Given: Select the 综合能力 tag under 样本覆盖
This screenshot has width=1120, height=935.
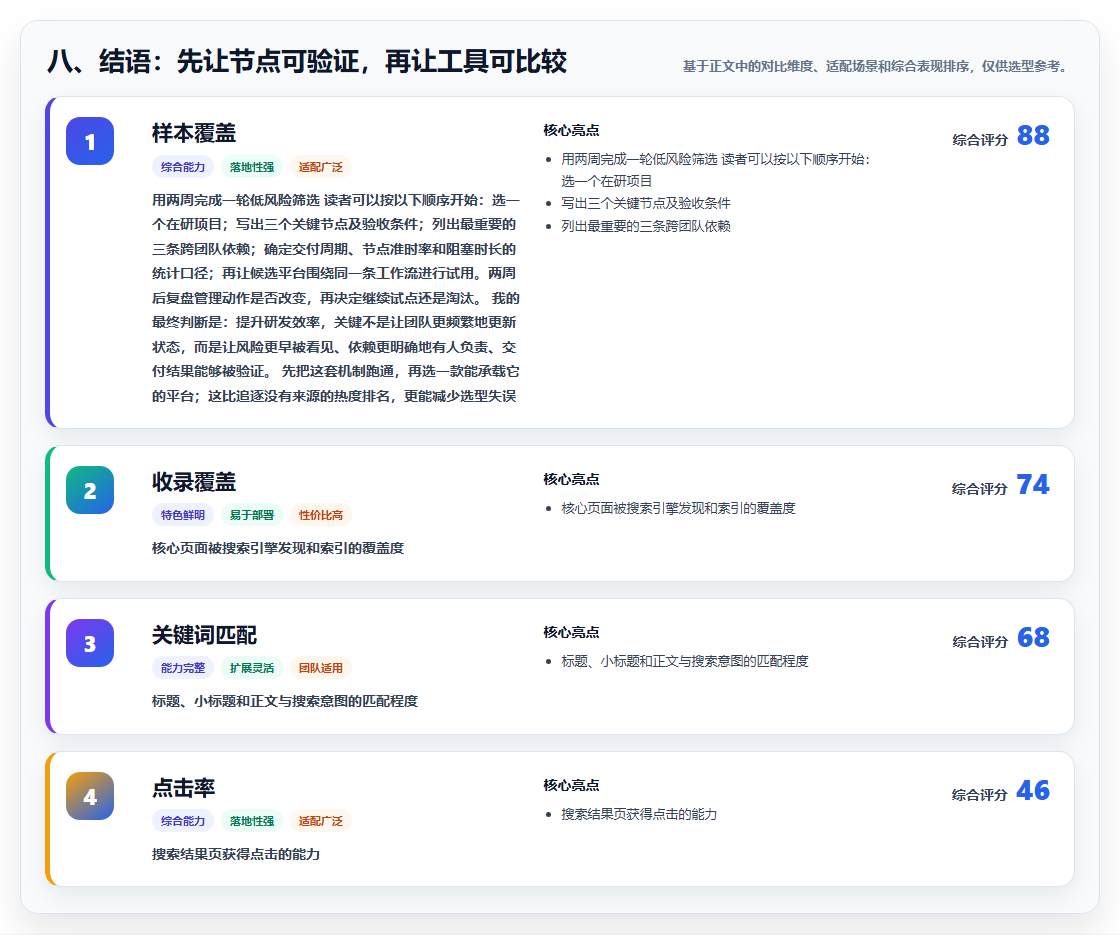Looking at the screenshot, I should point(183,167).
